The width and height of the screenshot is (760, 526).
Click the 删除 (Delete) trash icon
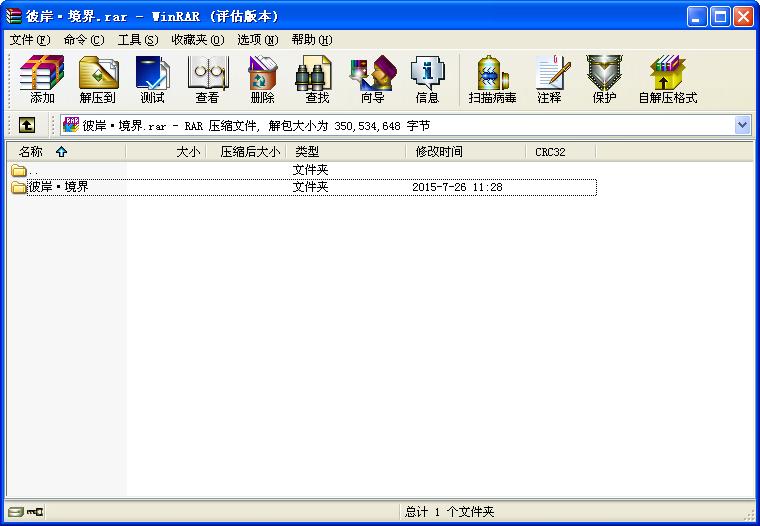[263, 80]
